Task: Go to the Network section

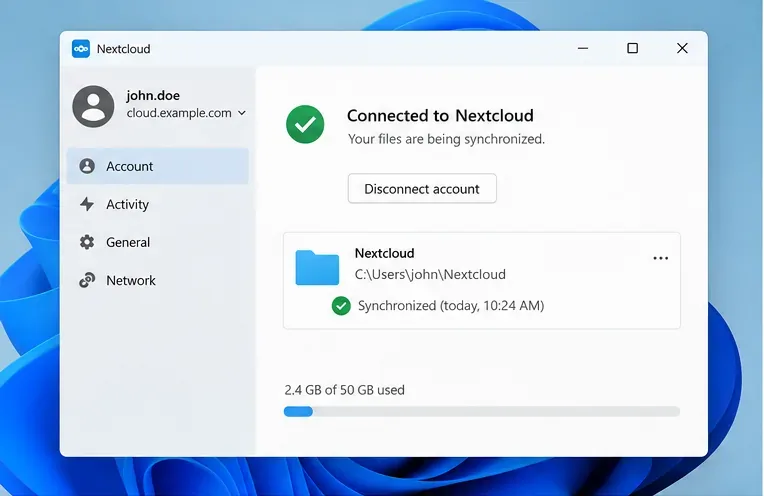Action: click(x=158, y=280)
